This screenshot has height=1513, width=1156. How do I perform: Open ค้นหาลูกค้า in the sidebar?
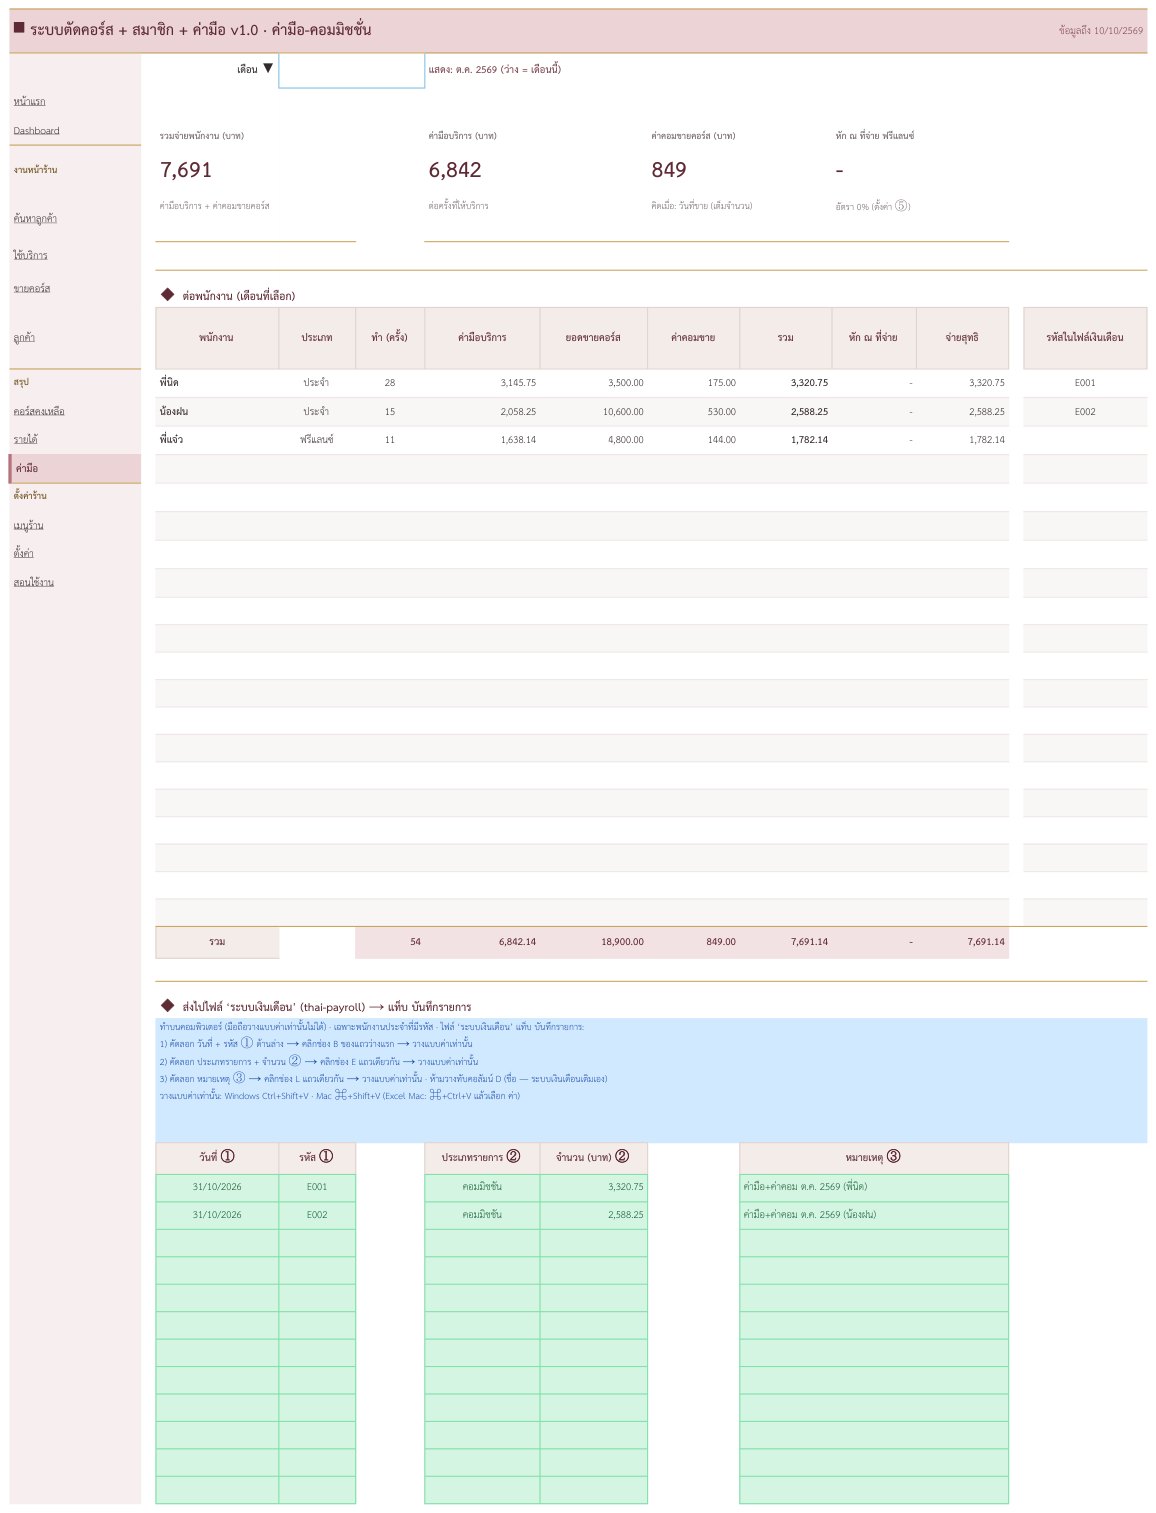click(35, 218)
